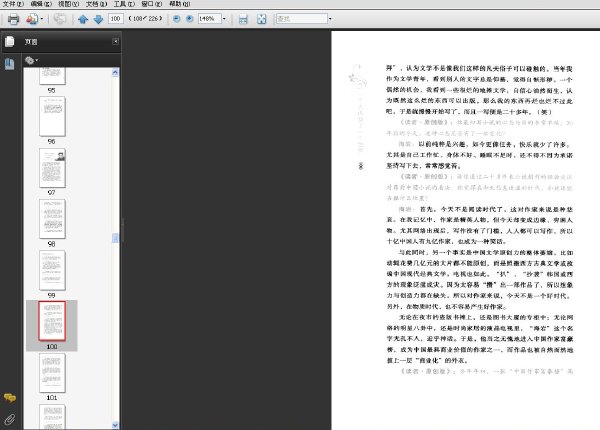Go to previous page with the up arrow
The width and height of the screenshot is (600, 430).
(x=83, y=19)
